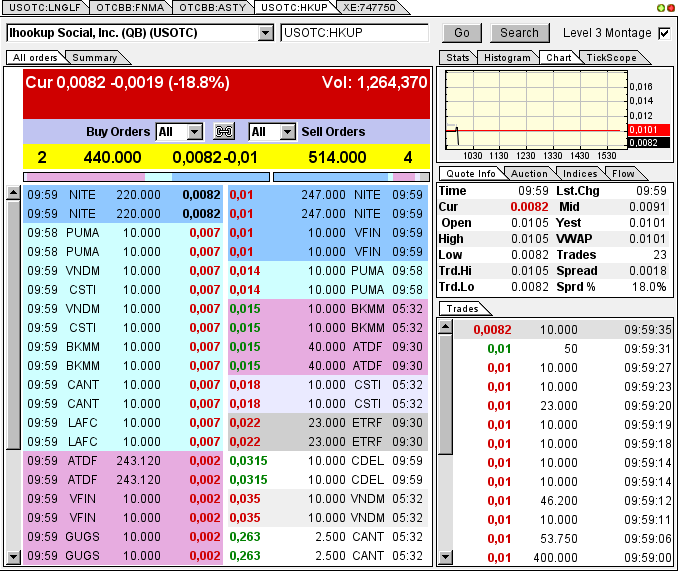
Task: Click the USOTC:HKUP symbol input field
Action: (354, 33)
